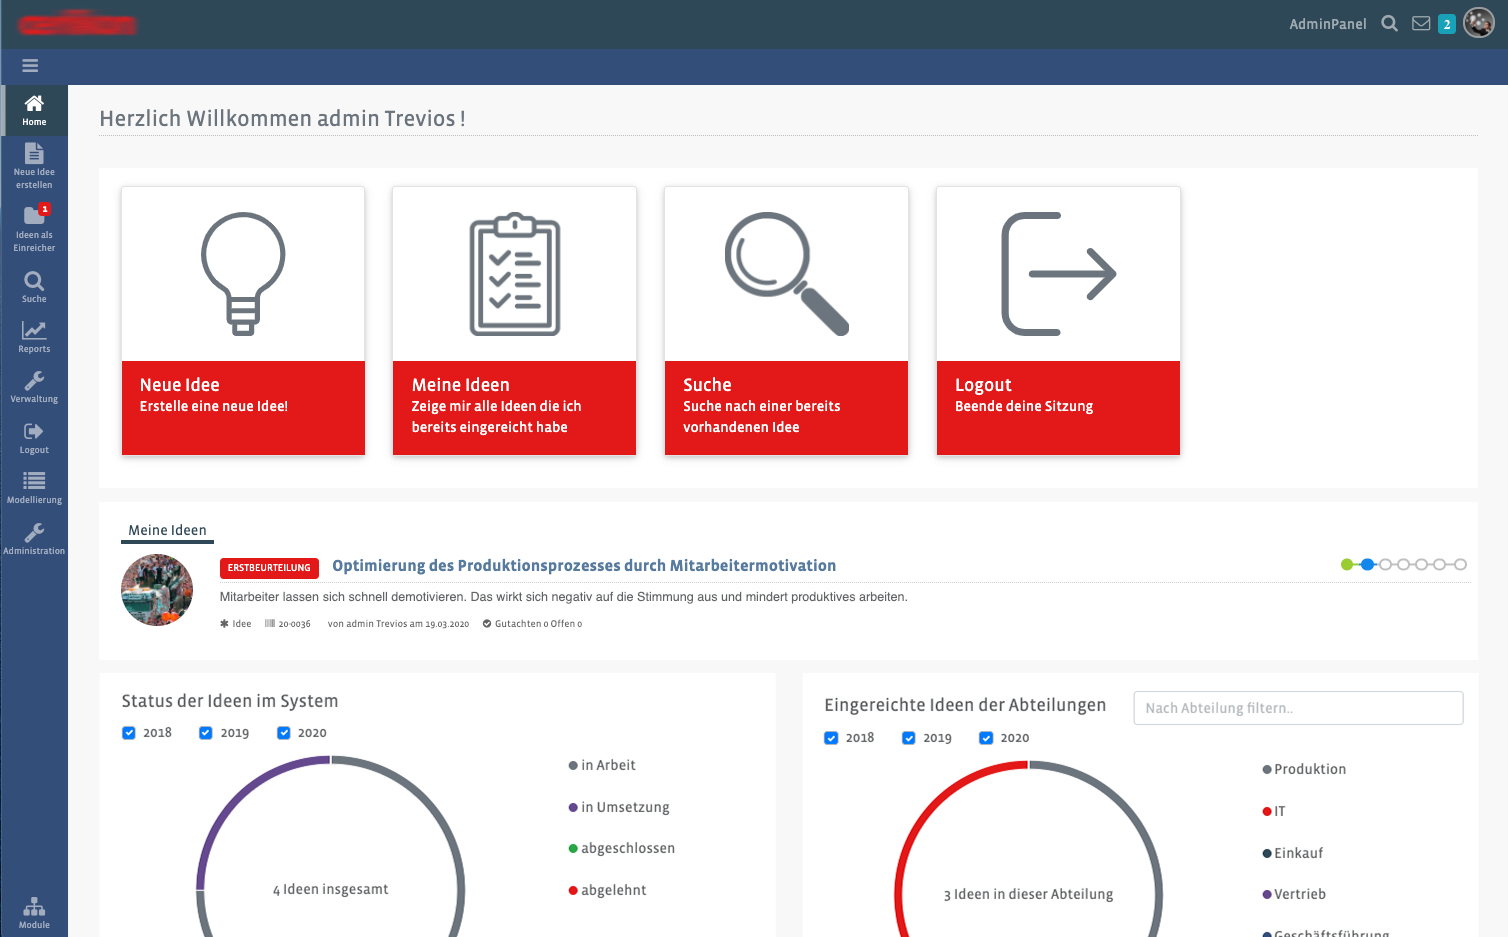Click the 'Nach Abteilung filtern' filter field

point(1297,708)
